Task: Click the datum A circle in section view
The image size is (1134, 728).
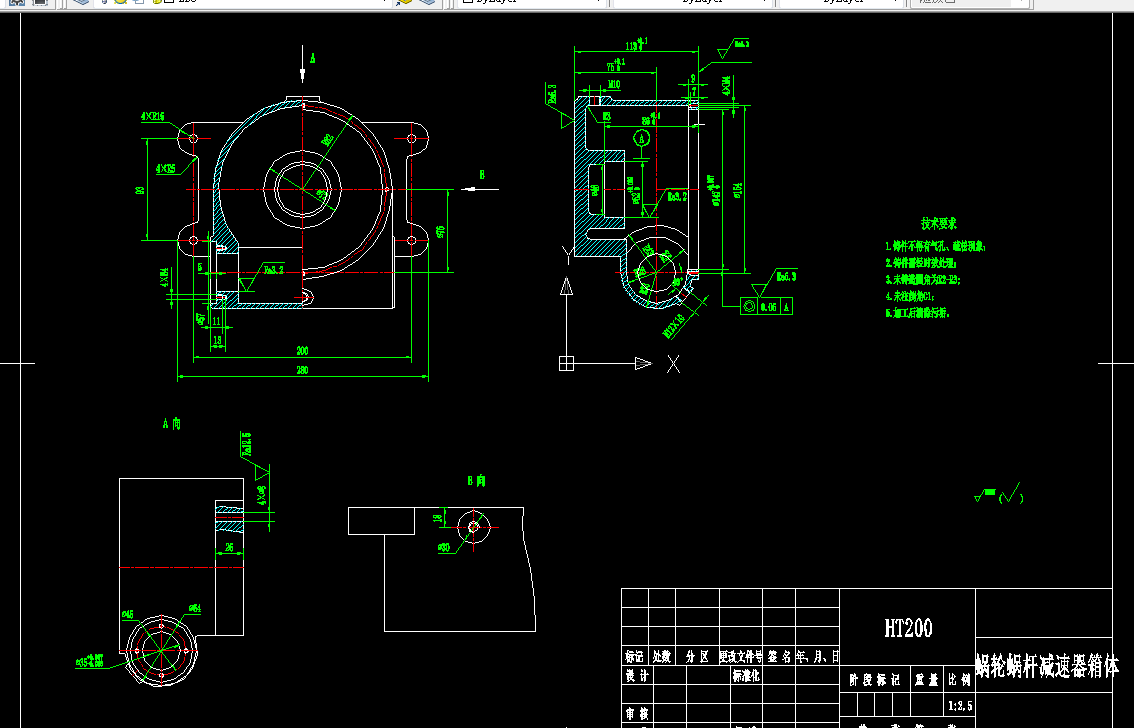Action: pos(641,138)
